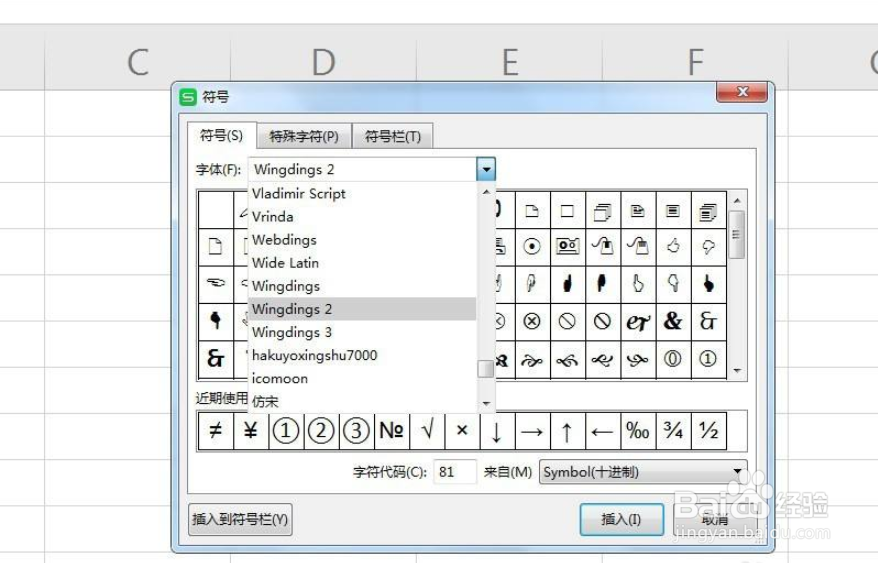This screenshot has width=878, height=563.
Task: Pick the circled X symbol in the grid
Action: click(532, 321)
